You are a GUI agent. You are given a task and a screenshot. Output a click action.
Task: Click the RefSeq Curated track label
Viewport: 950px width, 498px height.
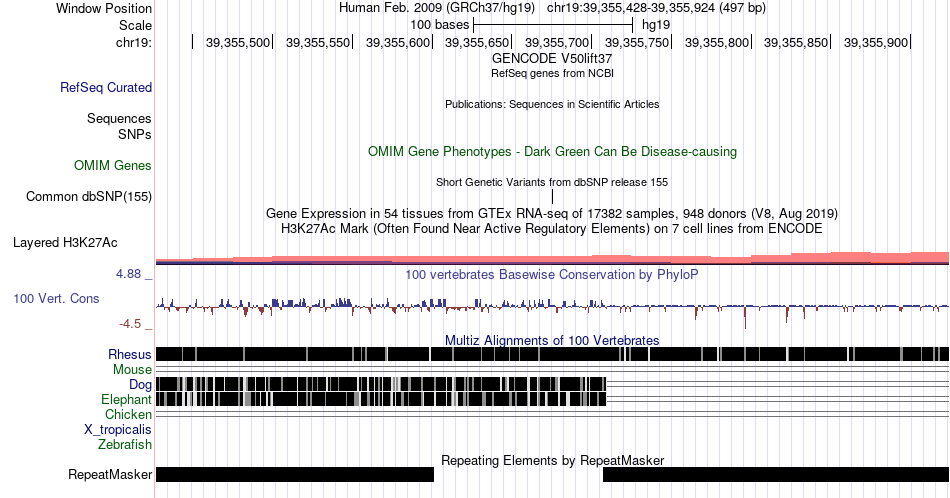coord(105,87)
